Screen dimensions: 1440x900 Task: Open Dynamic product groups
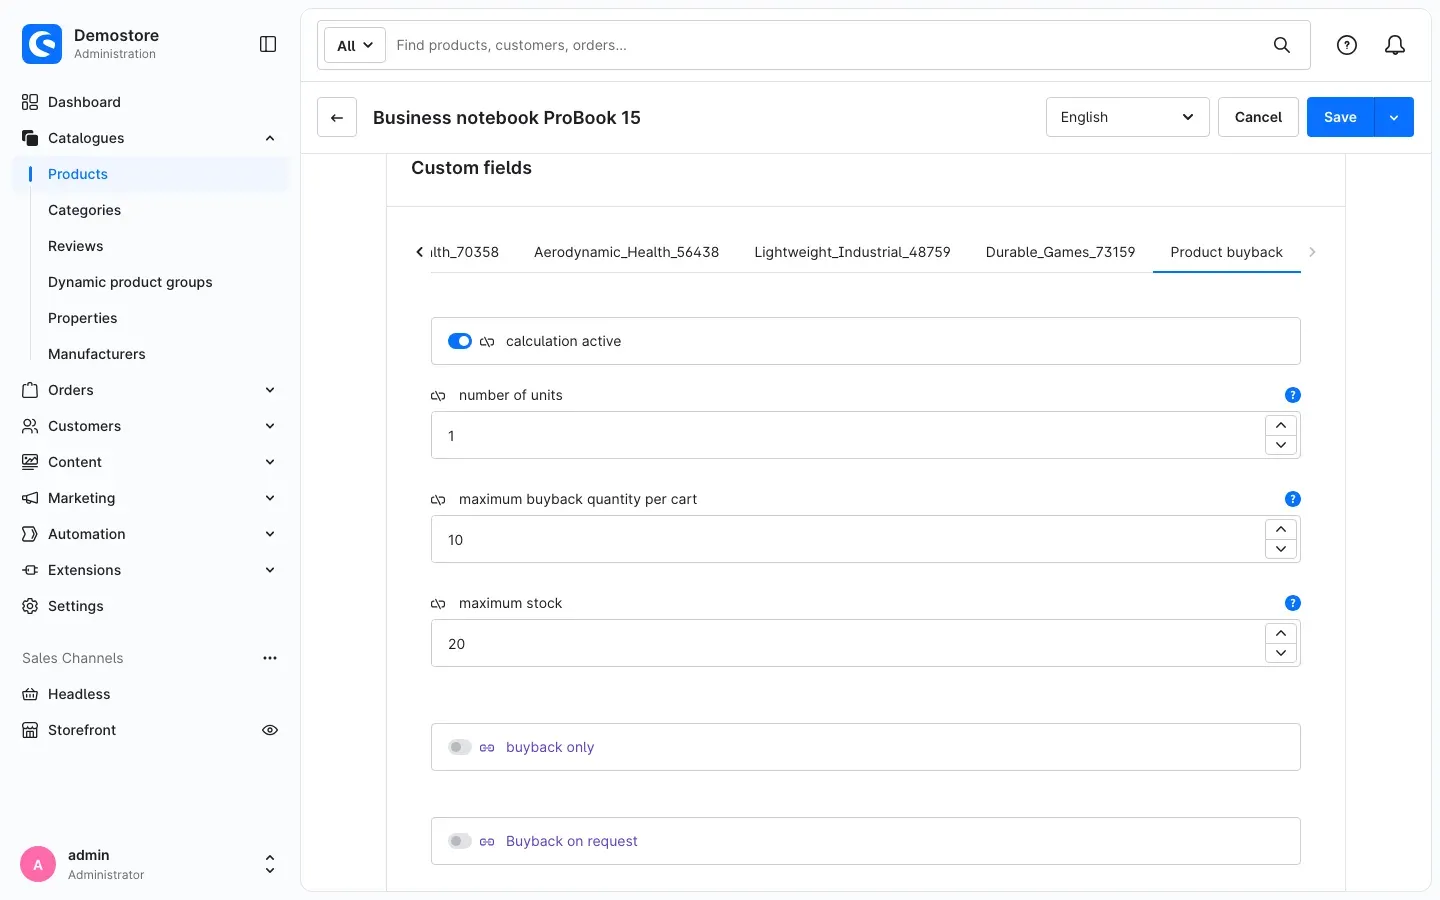tap(130, 282)
